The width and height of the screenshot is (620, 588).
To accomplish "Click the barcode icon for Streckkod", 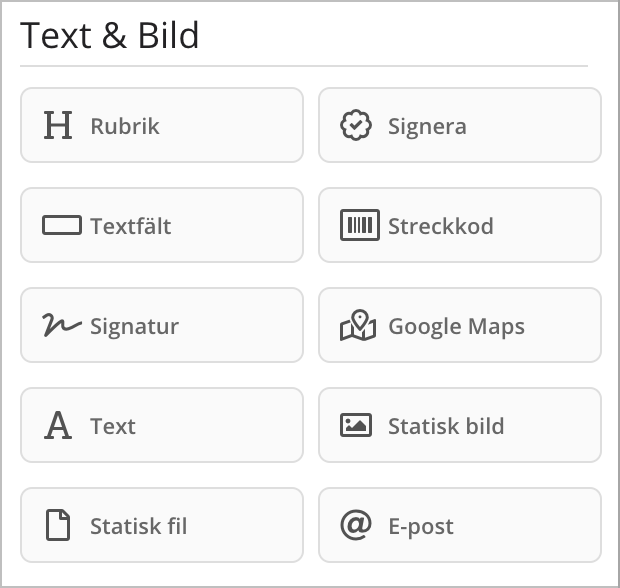I will pyautogui.click(x=359, y=225).
